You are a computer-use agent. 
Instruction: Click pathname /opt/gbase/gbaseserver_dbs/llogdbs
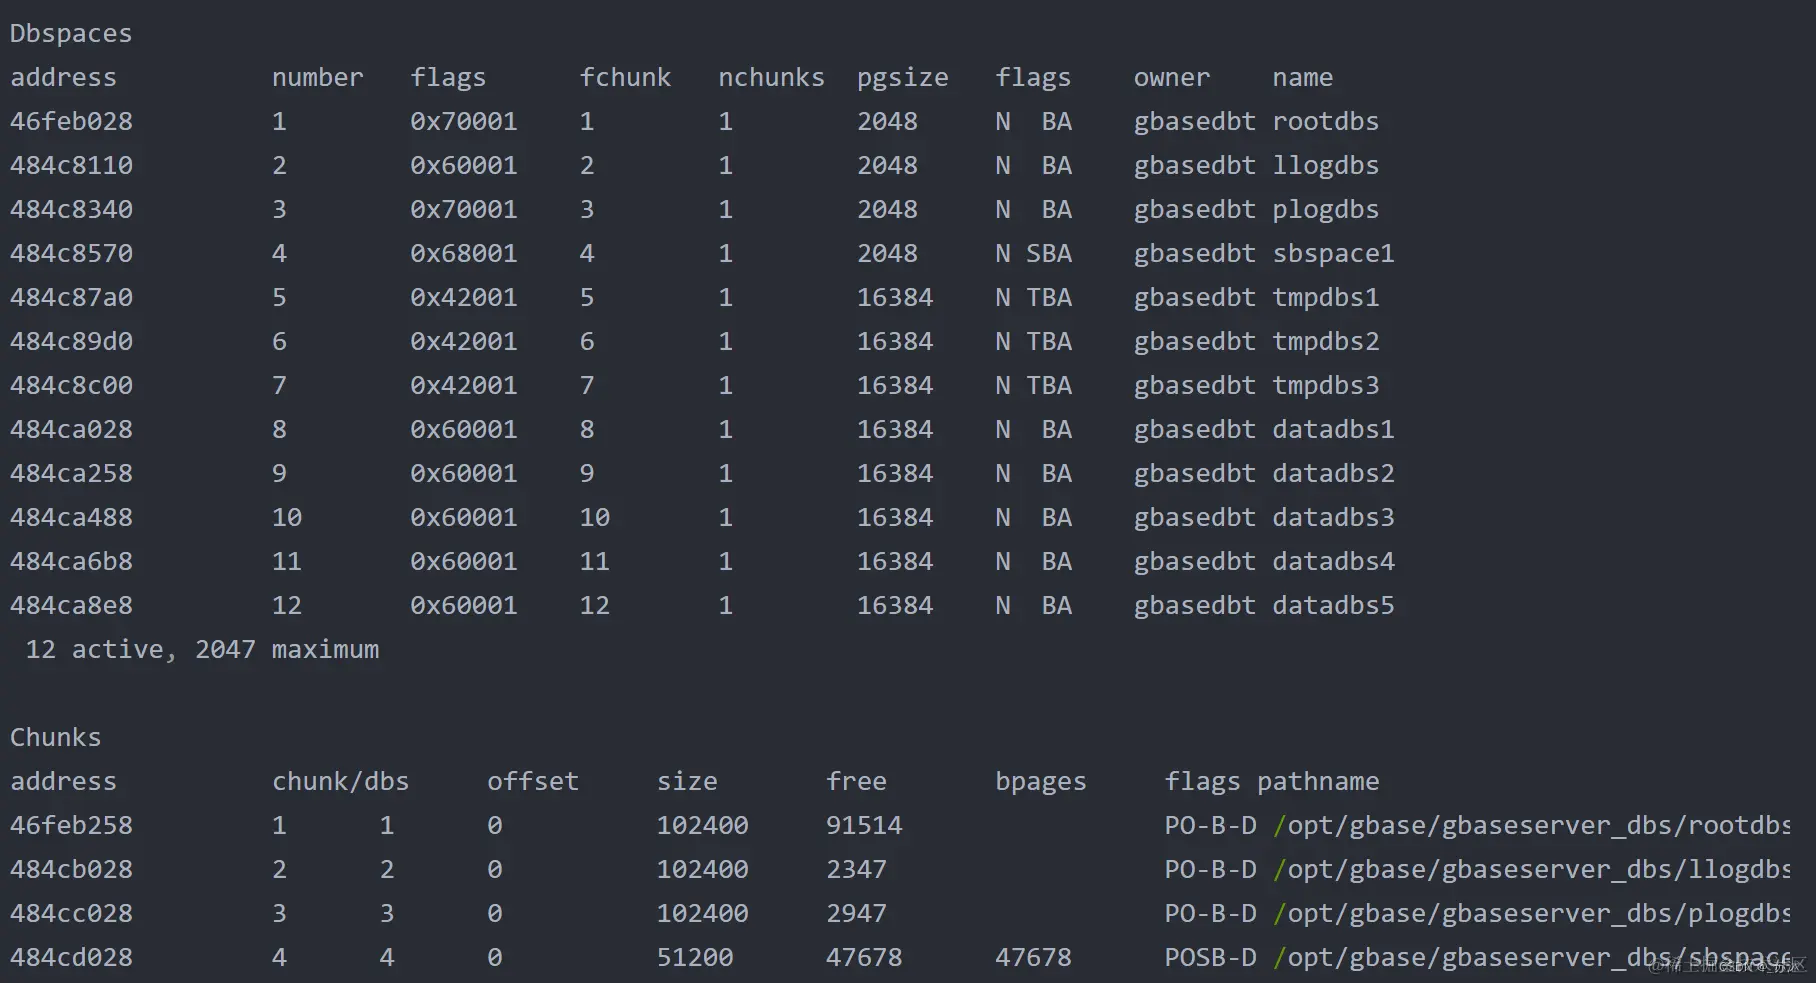pos(1533,870)
